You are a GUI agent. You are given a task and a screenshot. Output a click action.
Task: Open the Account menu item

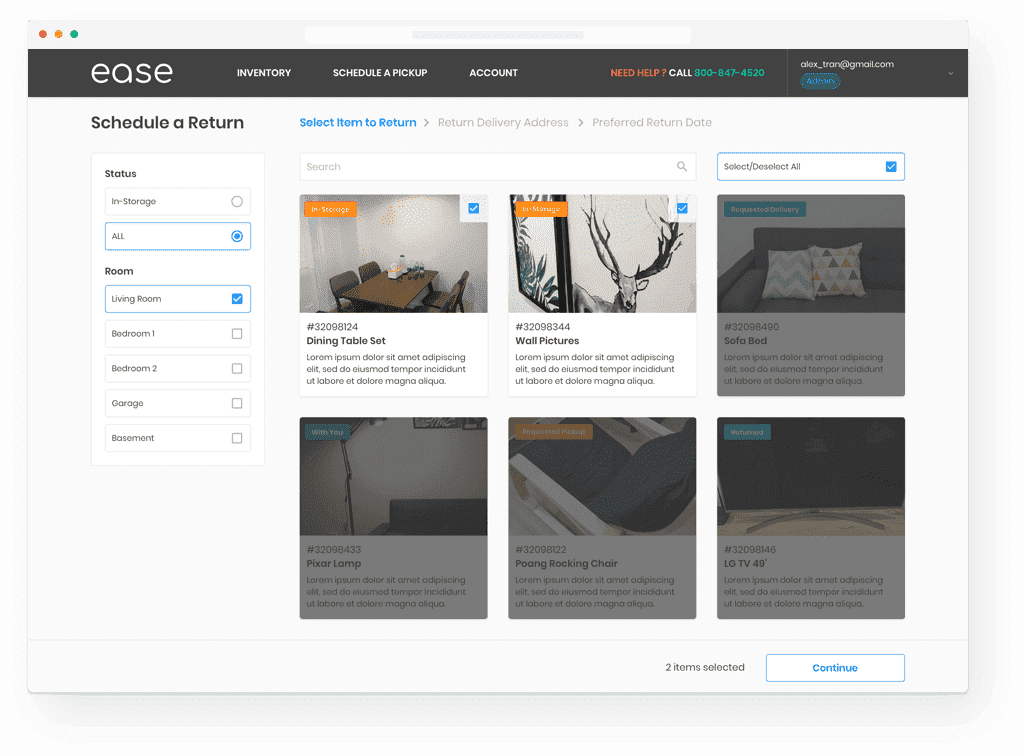point(493,73)
